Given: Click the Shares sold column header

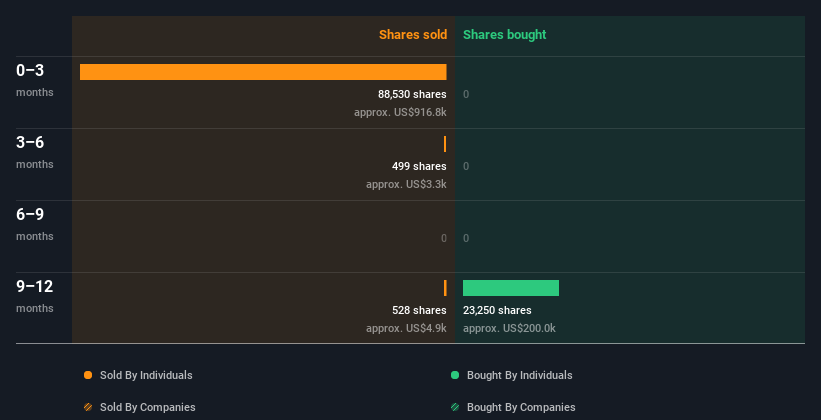Looking at the screenshot, I should point(413,35).
